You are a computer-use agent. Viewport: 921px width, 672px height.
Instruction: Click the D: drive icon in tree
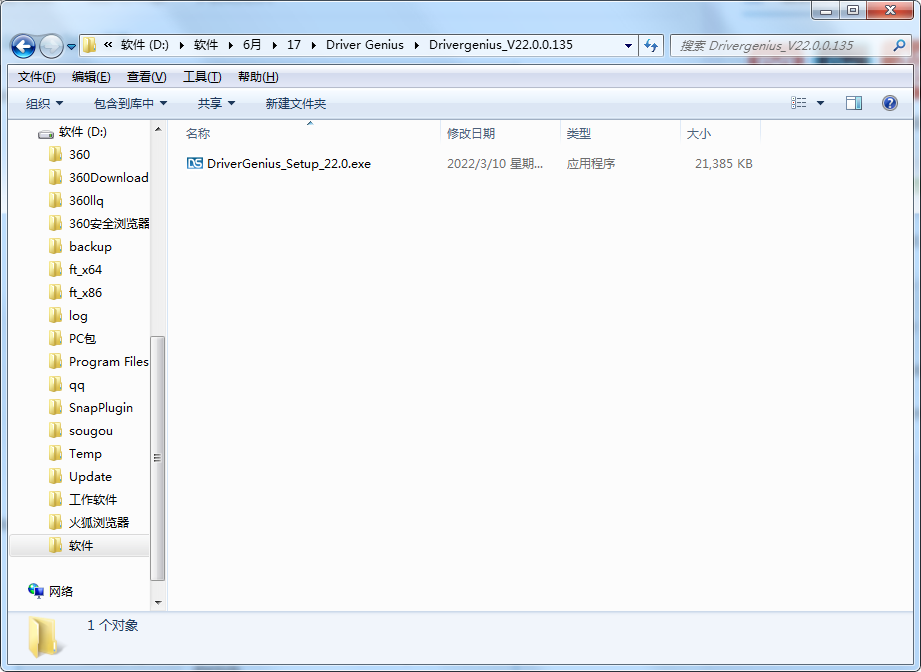click(x=46, y=134)
